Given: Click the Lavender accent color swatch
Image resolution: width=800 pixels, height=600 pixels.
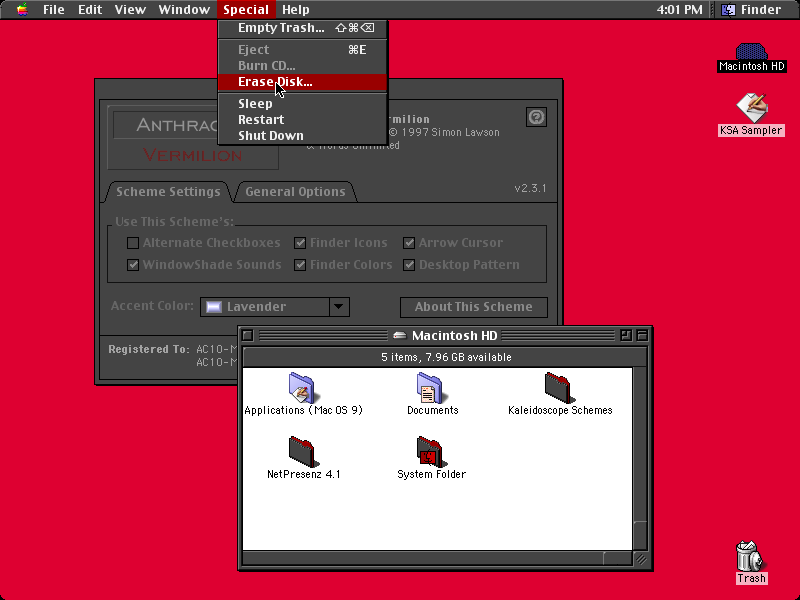Looking at the screenshot, I should [x=214, y=307].
